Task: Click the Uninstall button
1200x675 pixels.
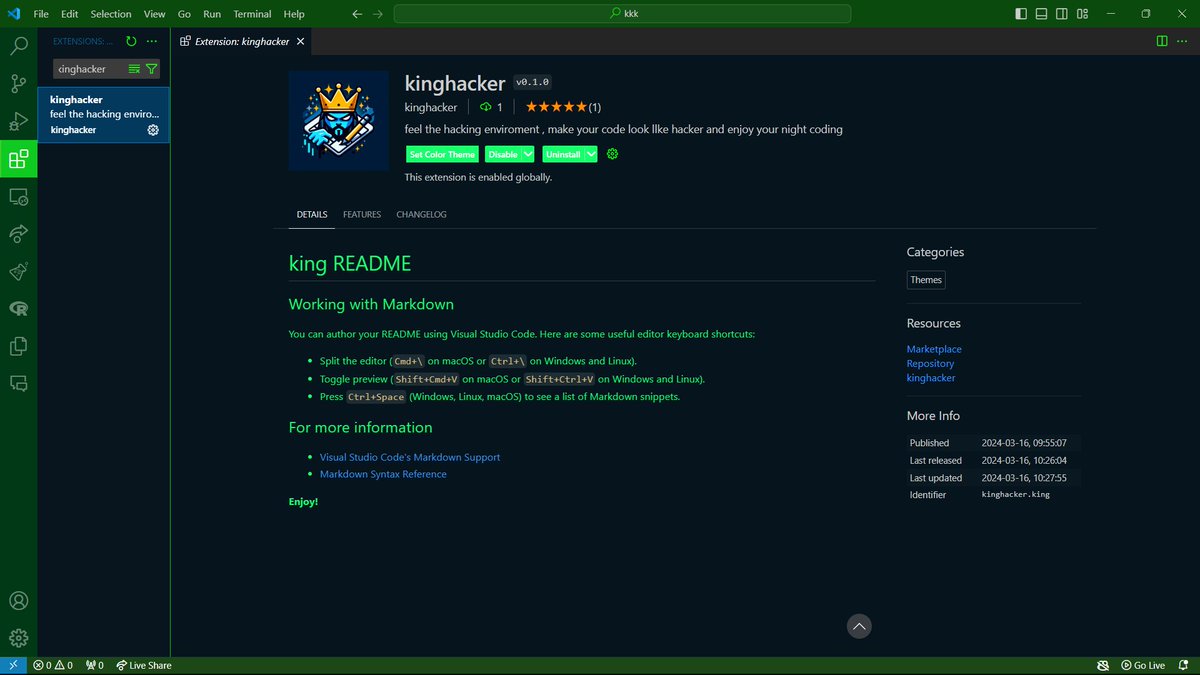Action: pos(563,154)
